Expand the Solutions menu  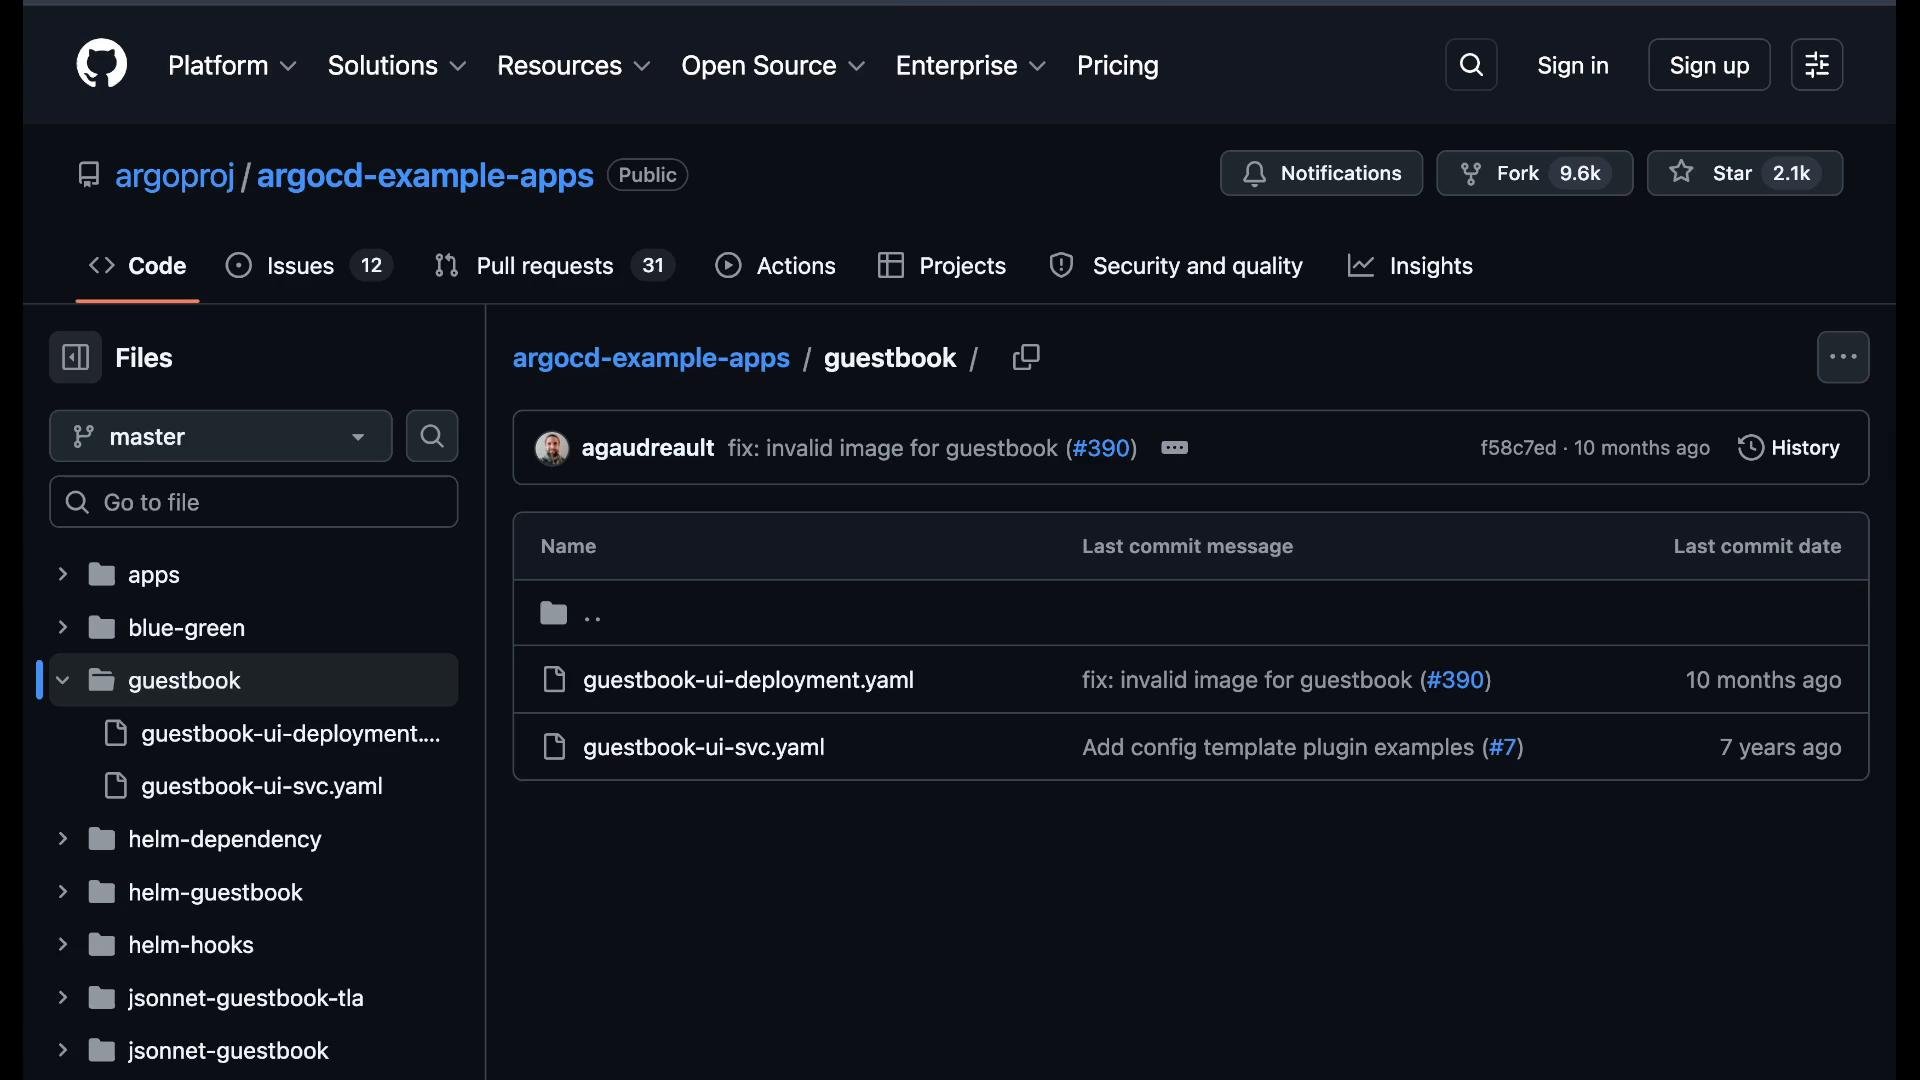click(397, 66)
